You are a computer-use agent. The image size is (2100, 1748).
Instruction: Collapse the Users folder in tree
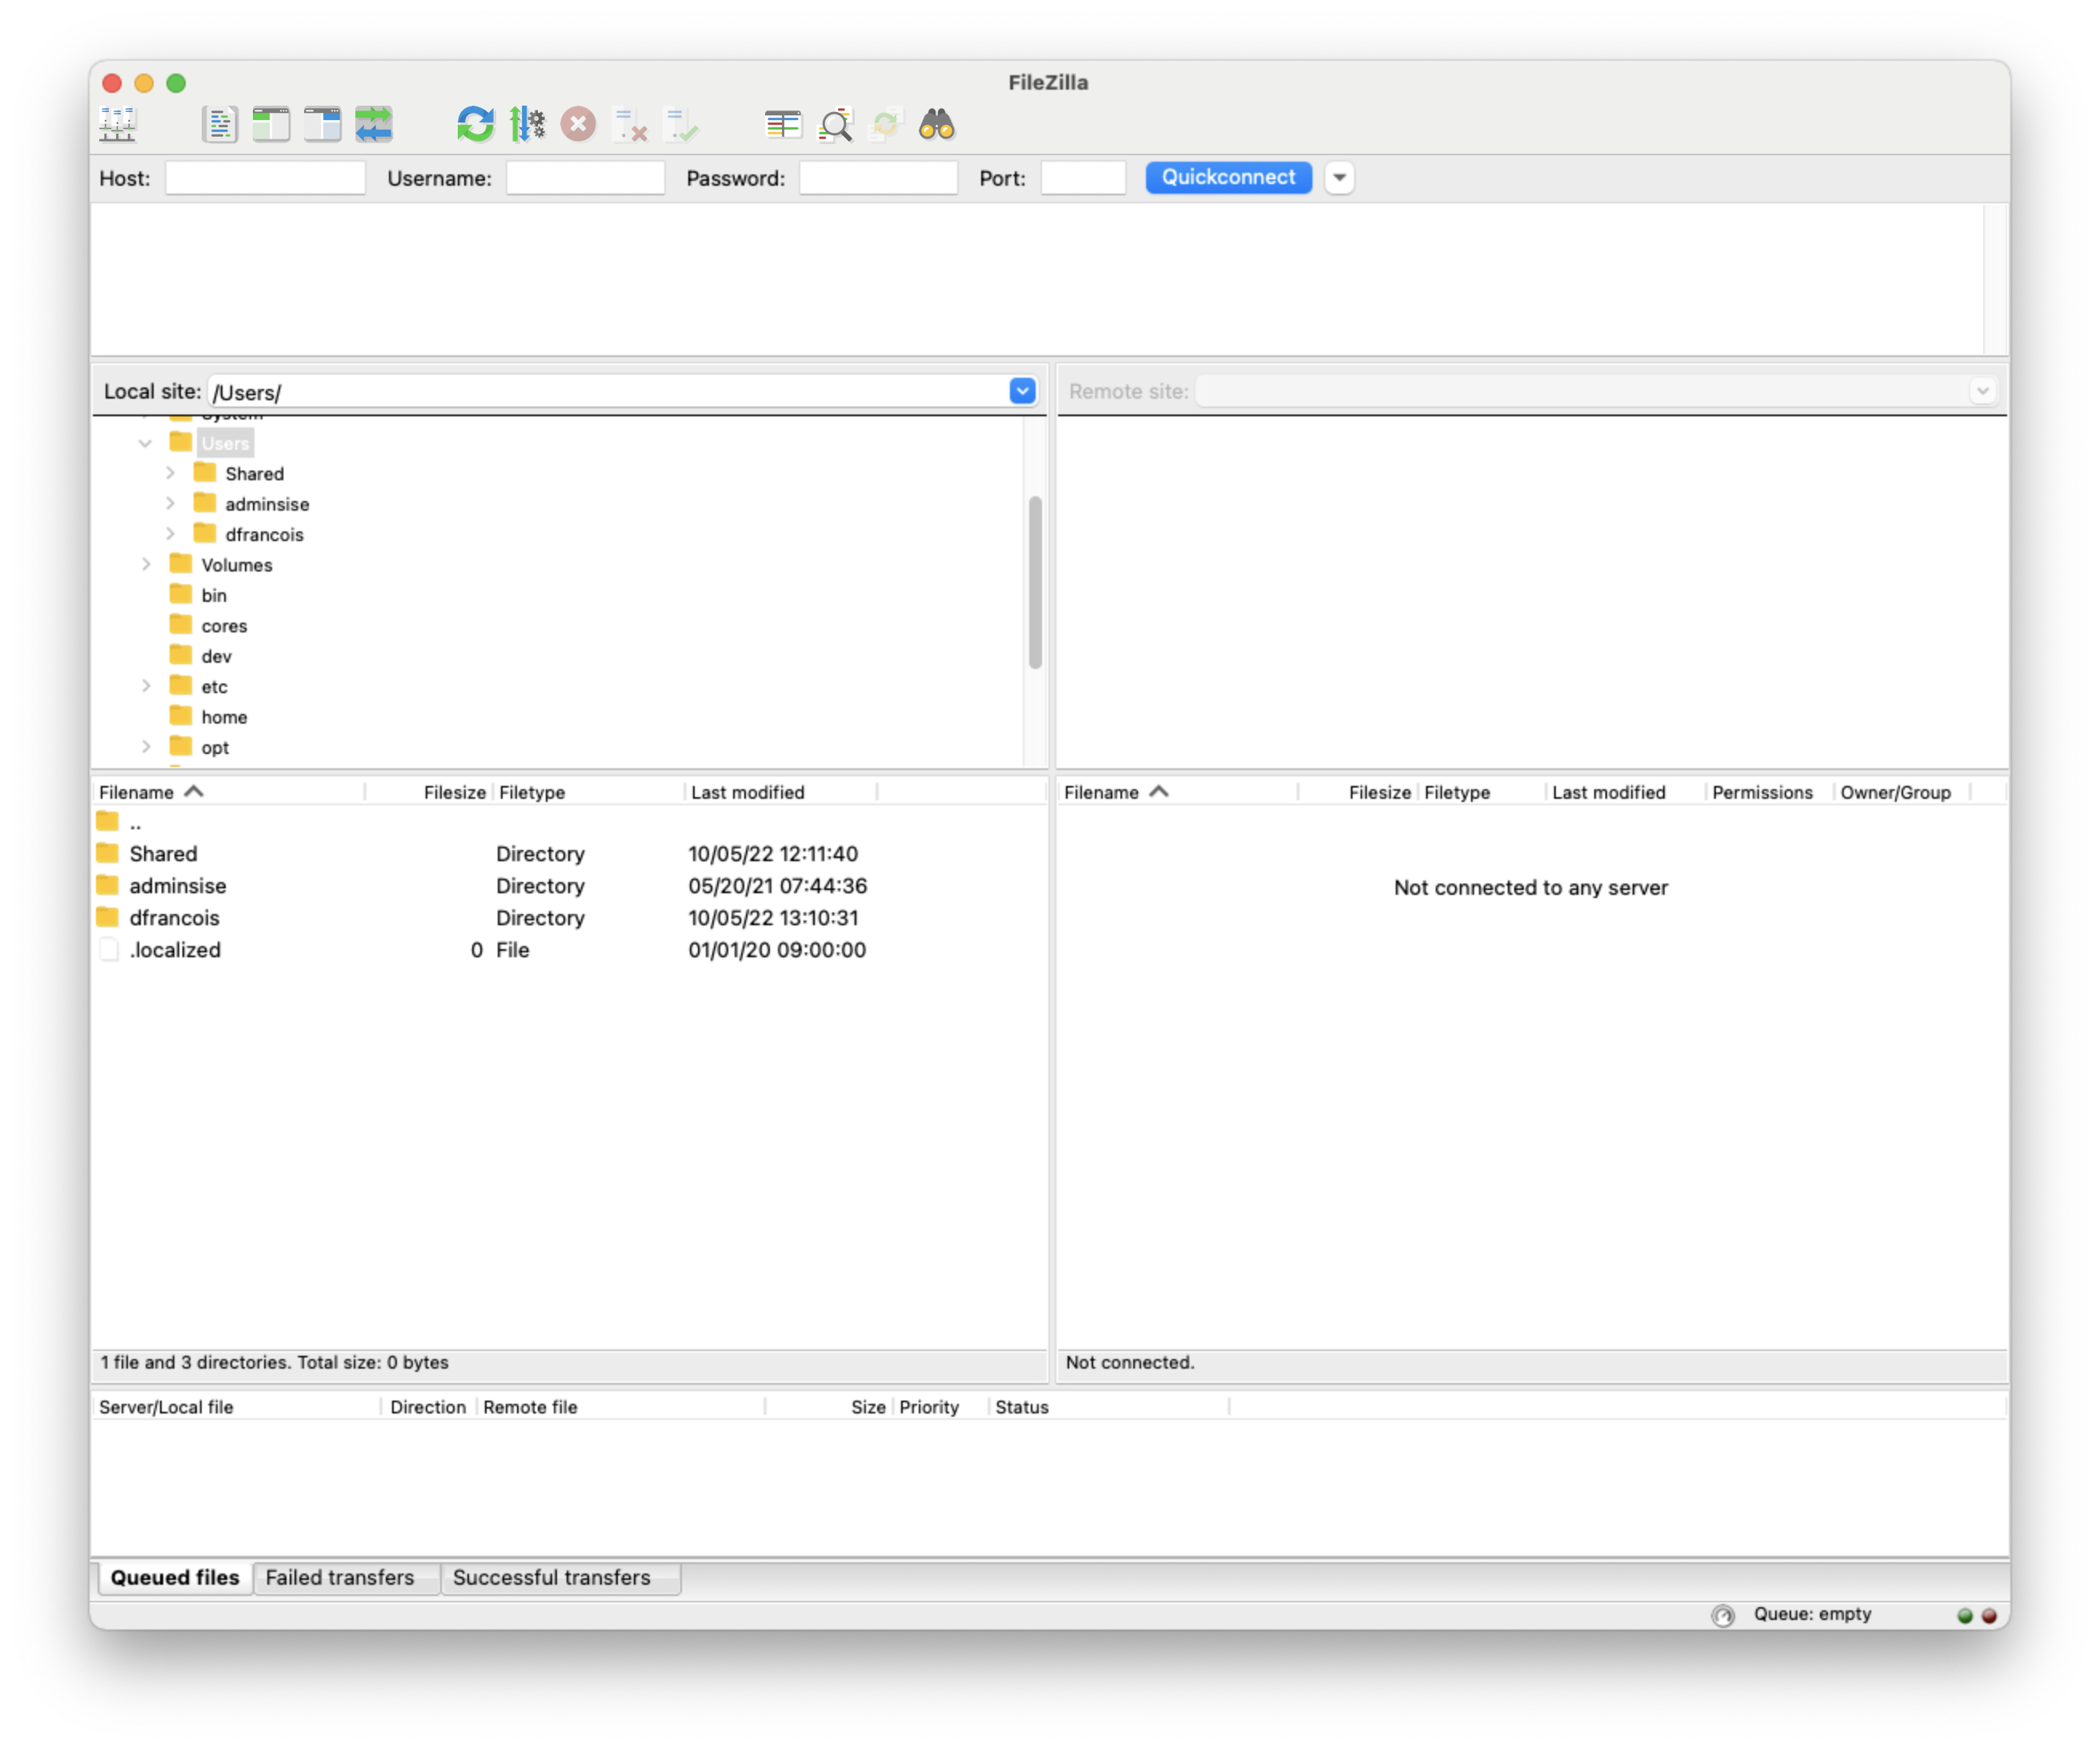click(145, 443)
